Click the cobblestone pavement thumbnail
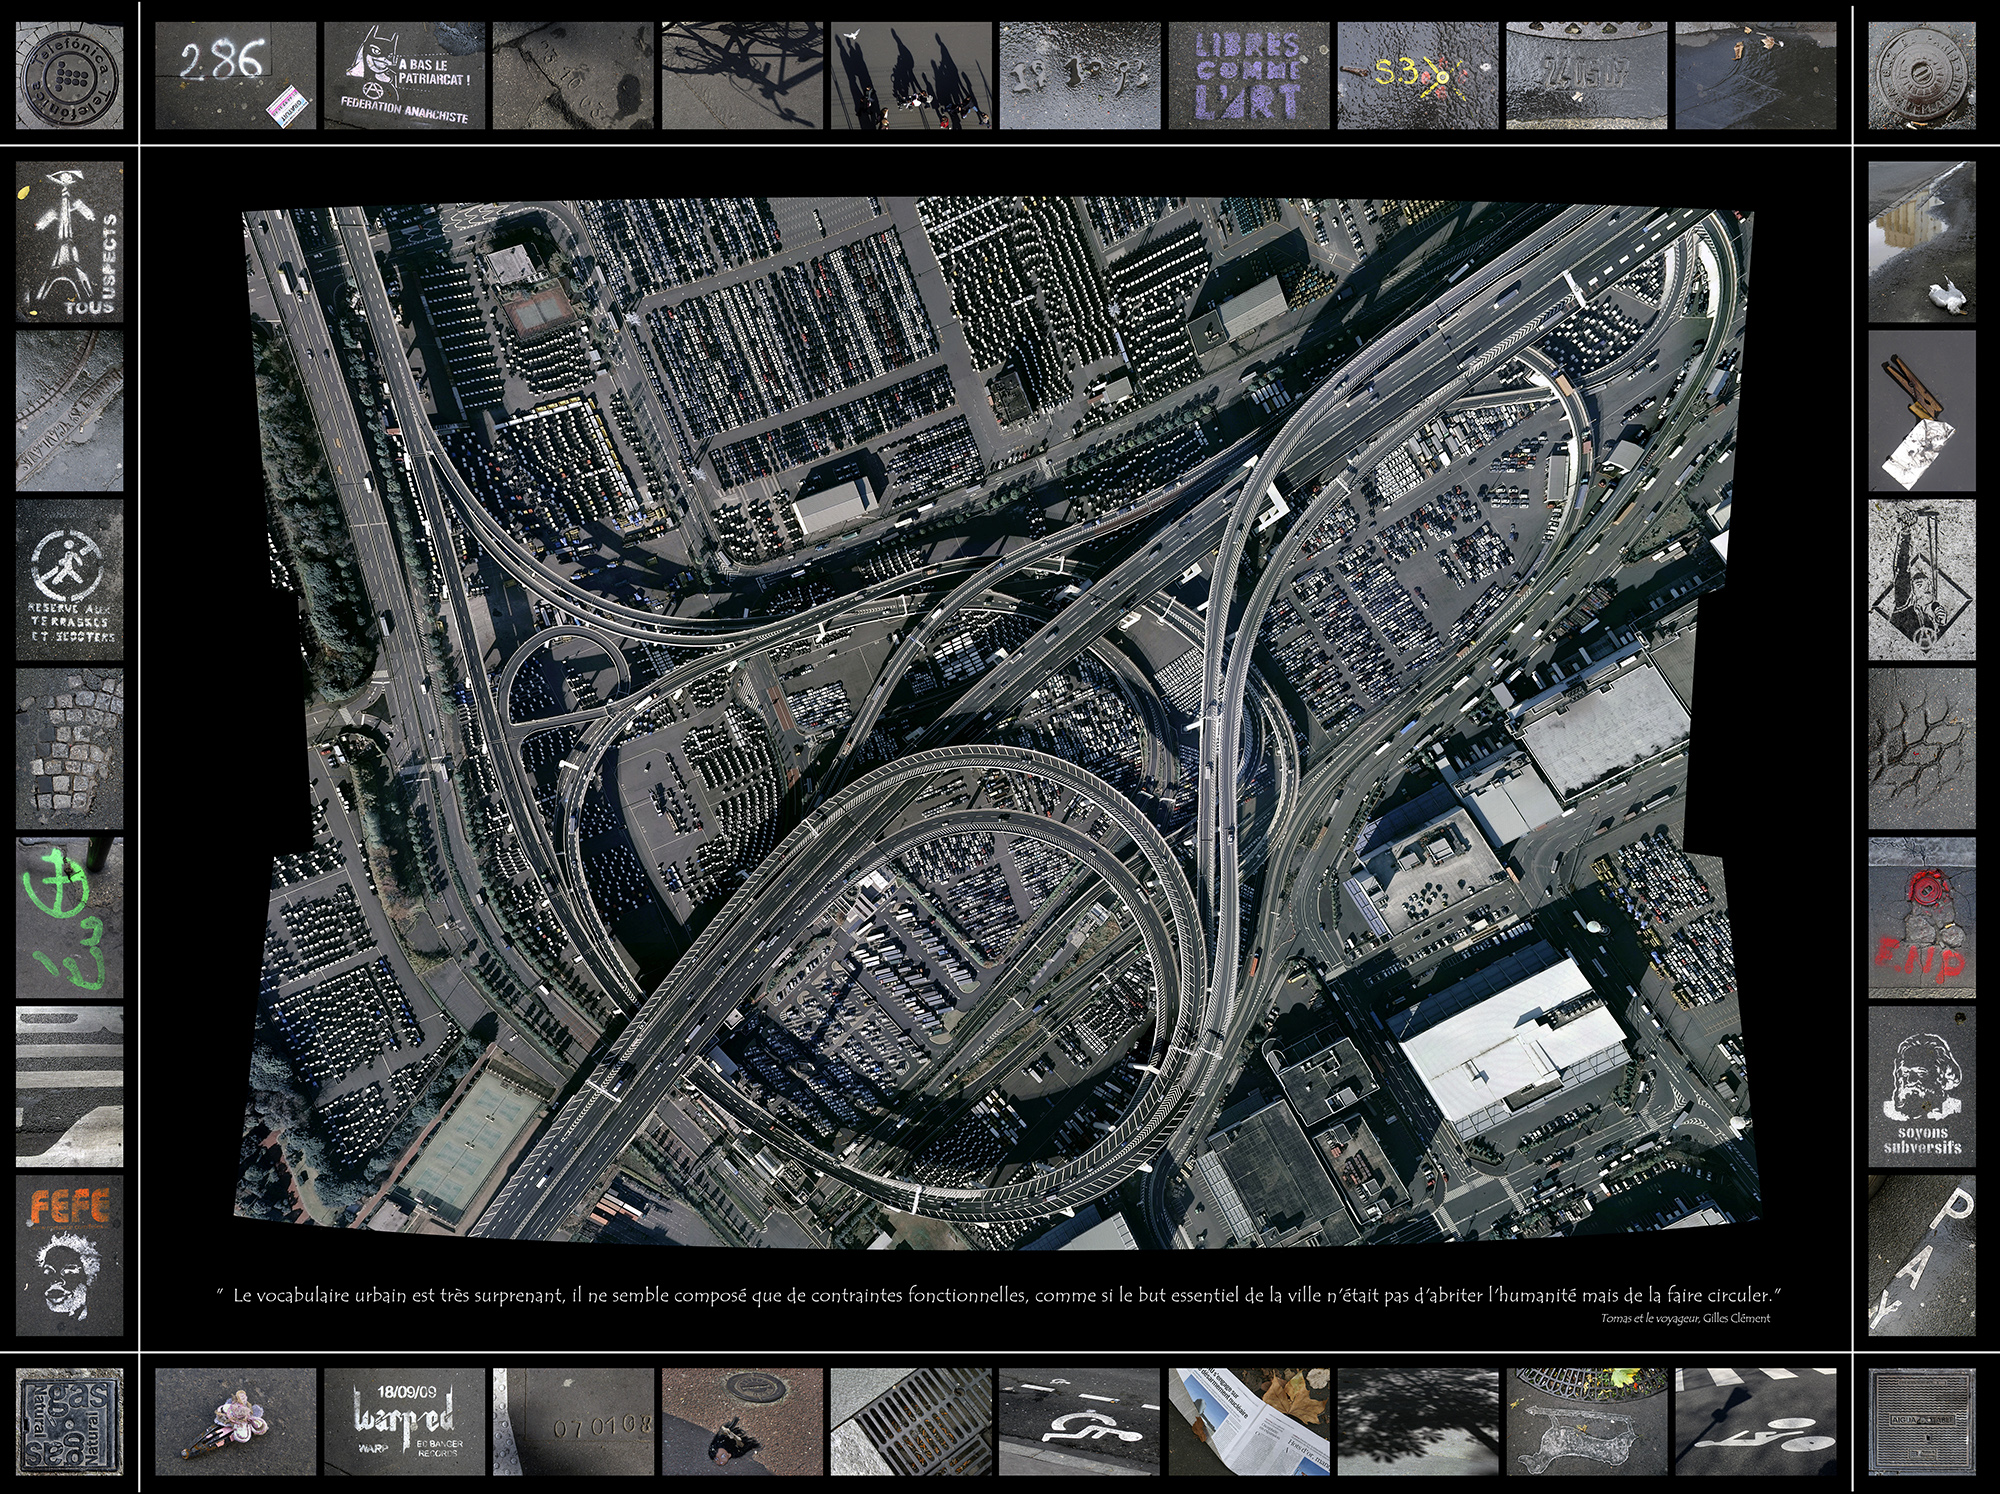The image size is (2000, 1494). (x=69, y=748)
